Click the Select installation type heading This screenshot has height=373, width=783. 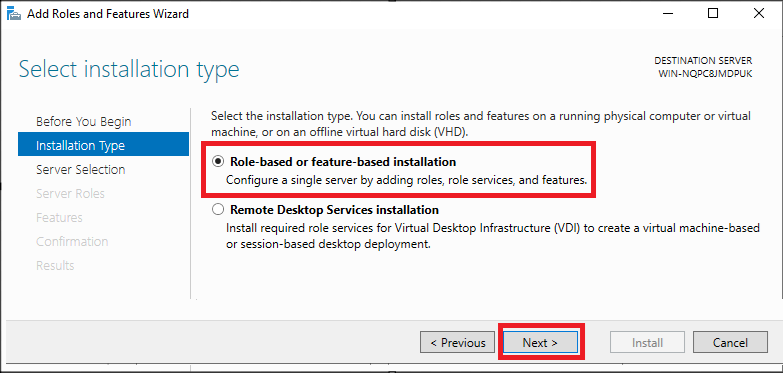click(x=129, y=69)
